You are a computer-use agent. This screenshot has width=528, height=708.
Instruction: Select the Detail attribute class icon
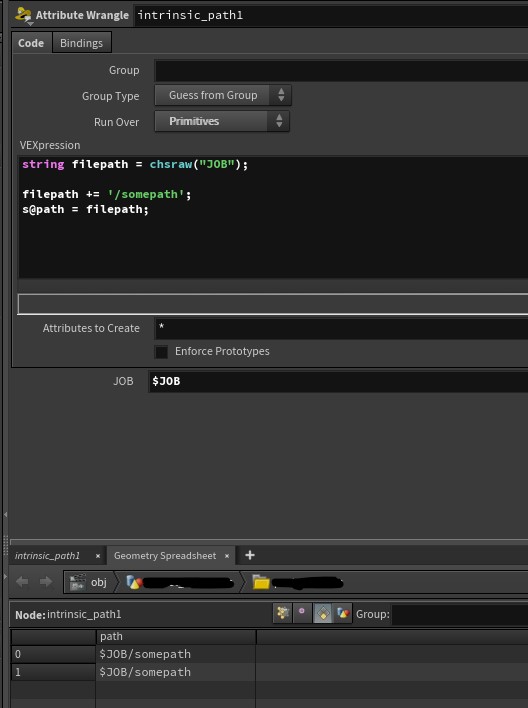point(343,613)
